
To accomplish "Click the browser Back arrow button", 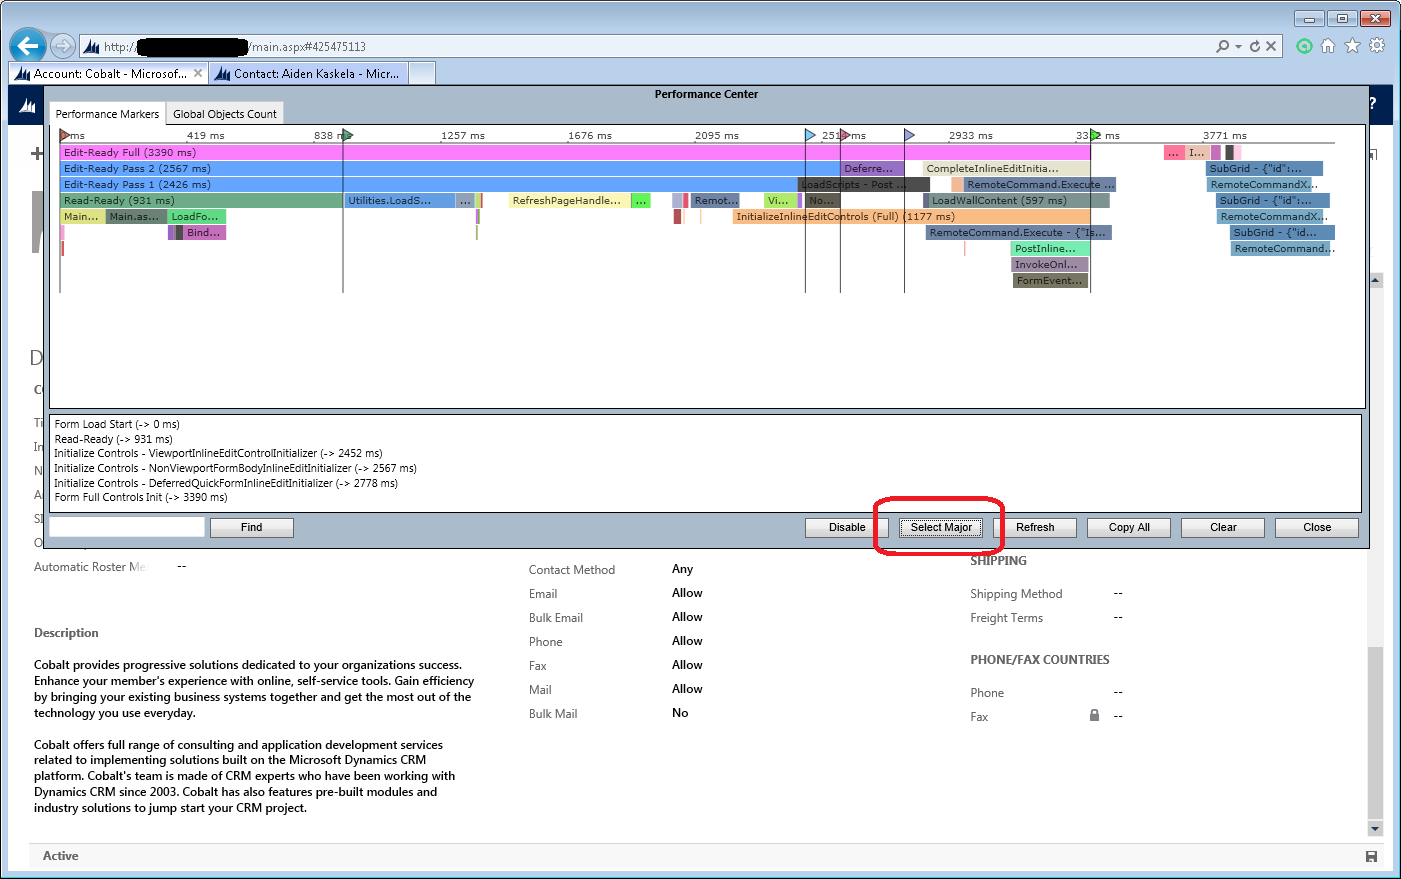I will (27, 46).
